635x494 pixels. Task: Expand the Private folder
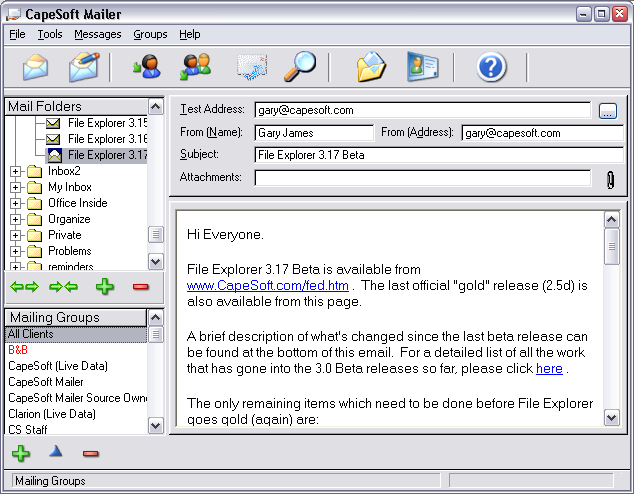point(15,235)
